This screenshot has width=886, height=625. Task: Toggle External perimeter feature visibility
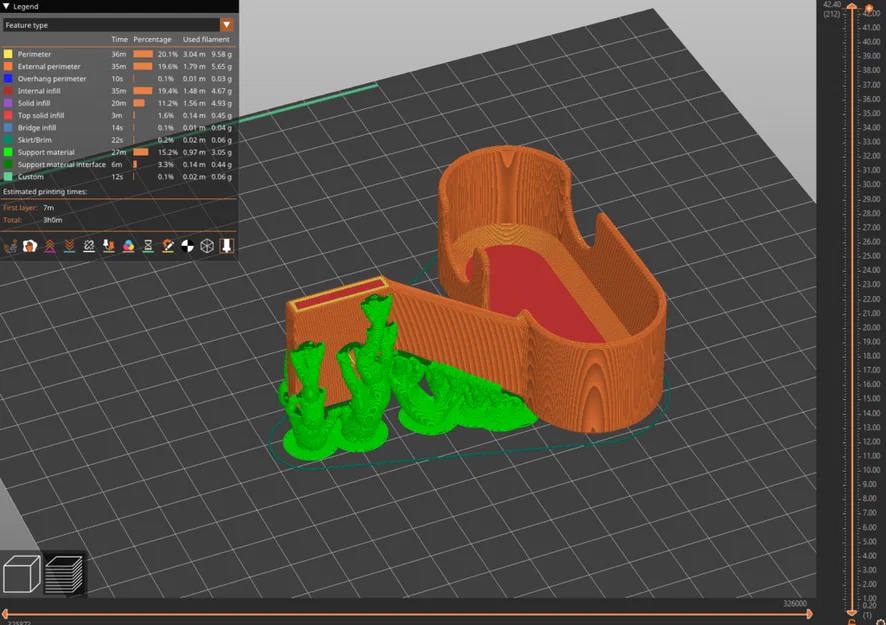pos(118,66)
